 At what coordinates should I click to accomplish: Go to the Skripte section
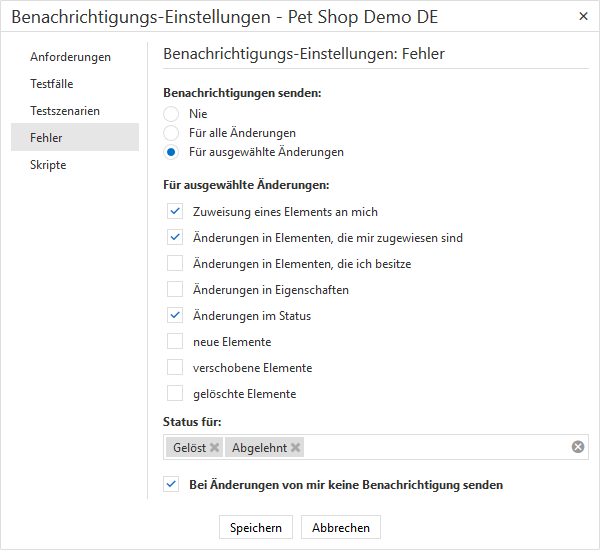click(48, 165)
